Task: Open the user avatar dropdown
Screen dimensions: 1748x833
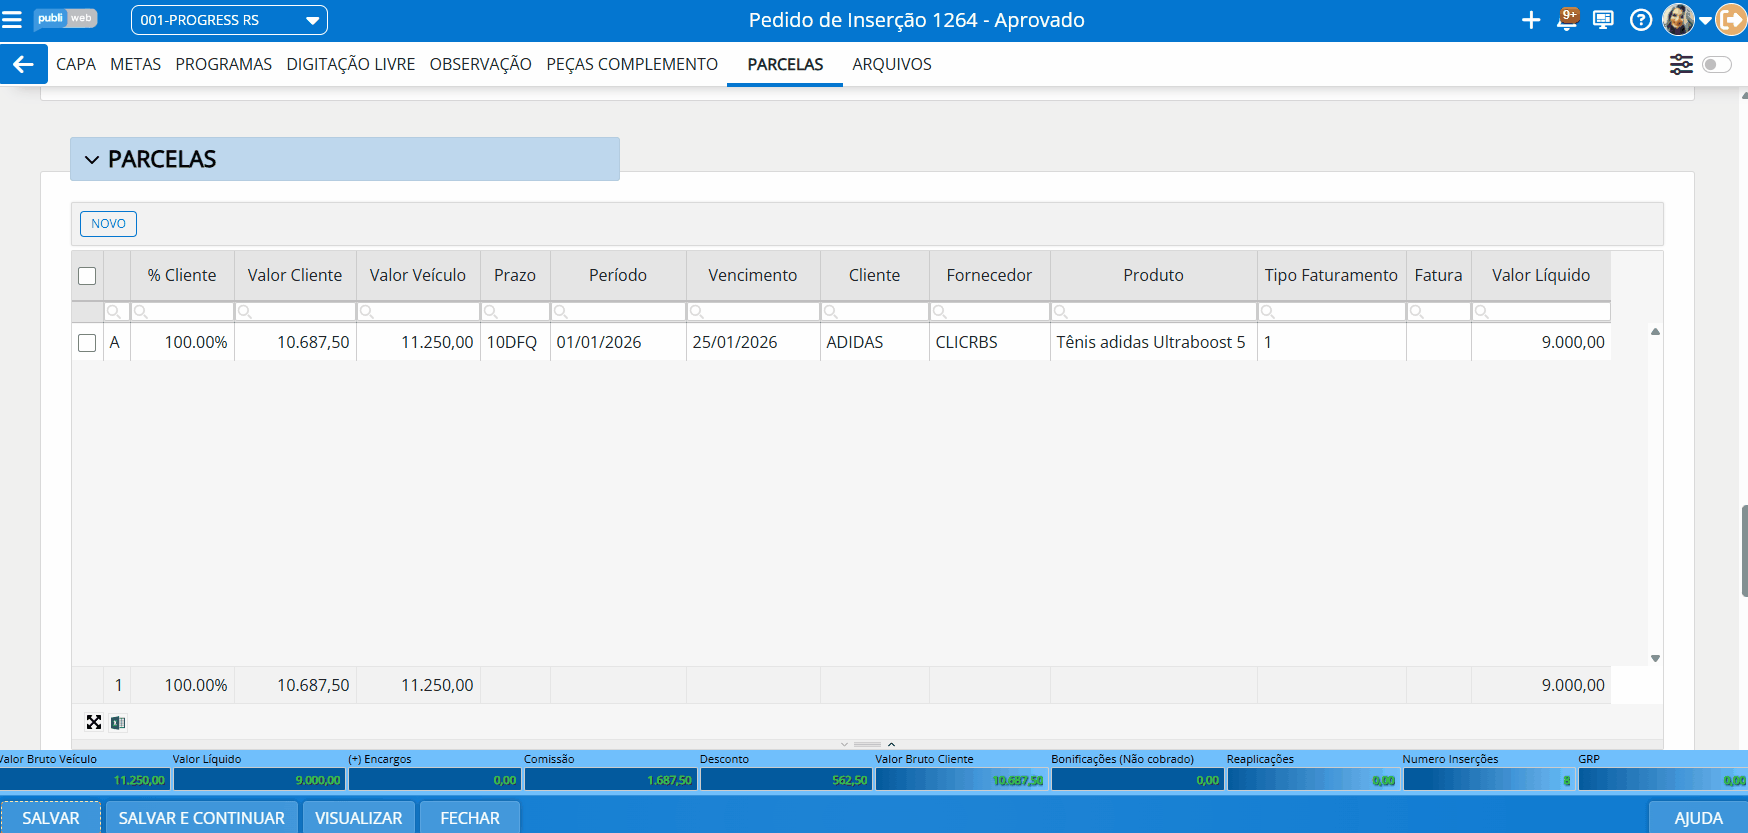Action: (1686, 20)
